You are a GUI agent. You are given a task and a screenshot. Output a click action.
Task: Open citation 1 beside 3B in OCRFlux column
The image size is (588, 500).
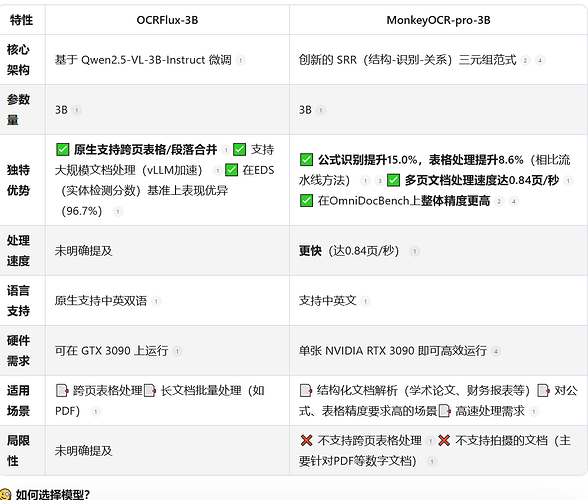pyautogui.click(x=76, y=110)
